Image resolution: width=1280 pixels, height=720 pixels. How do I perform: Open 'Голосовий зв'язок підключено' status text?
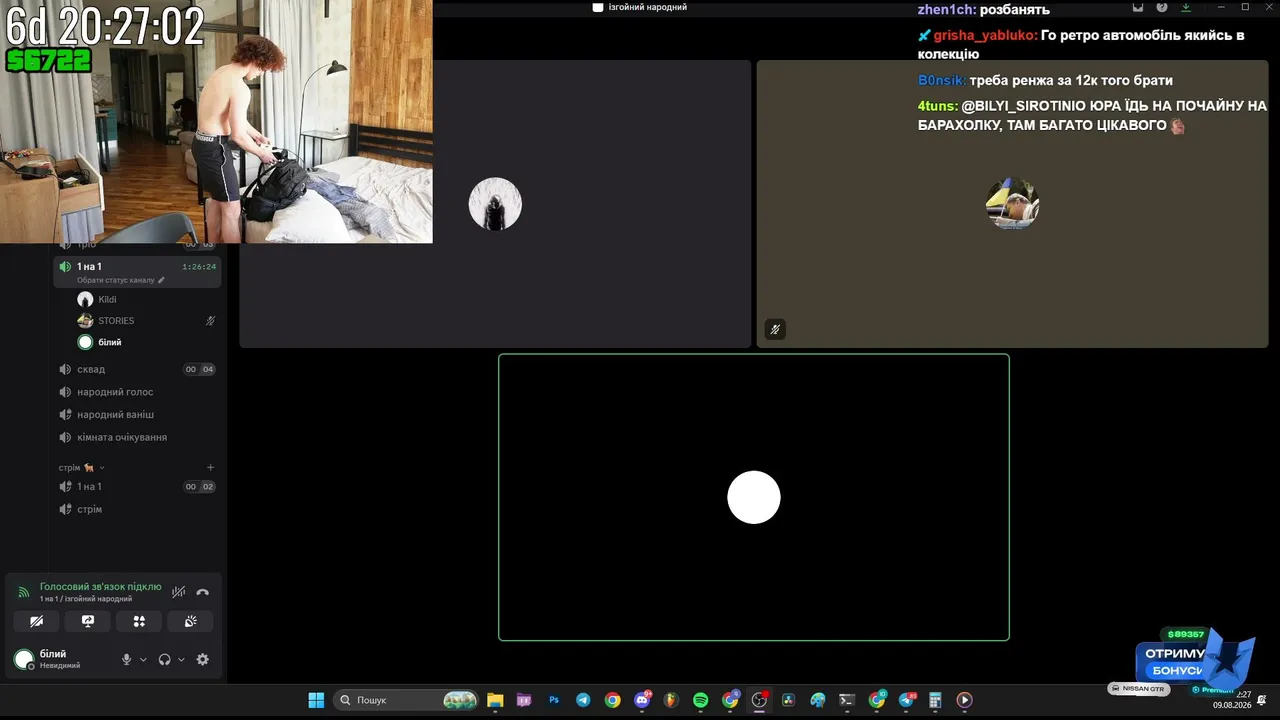click(x=101, y=587)
